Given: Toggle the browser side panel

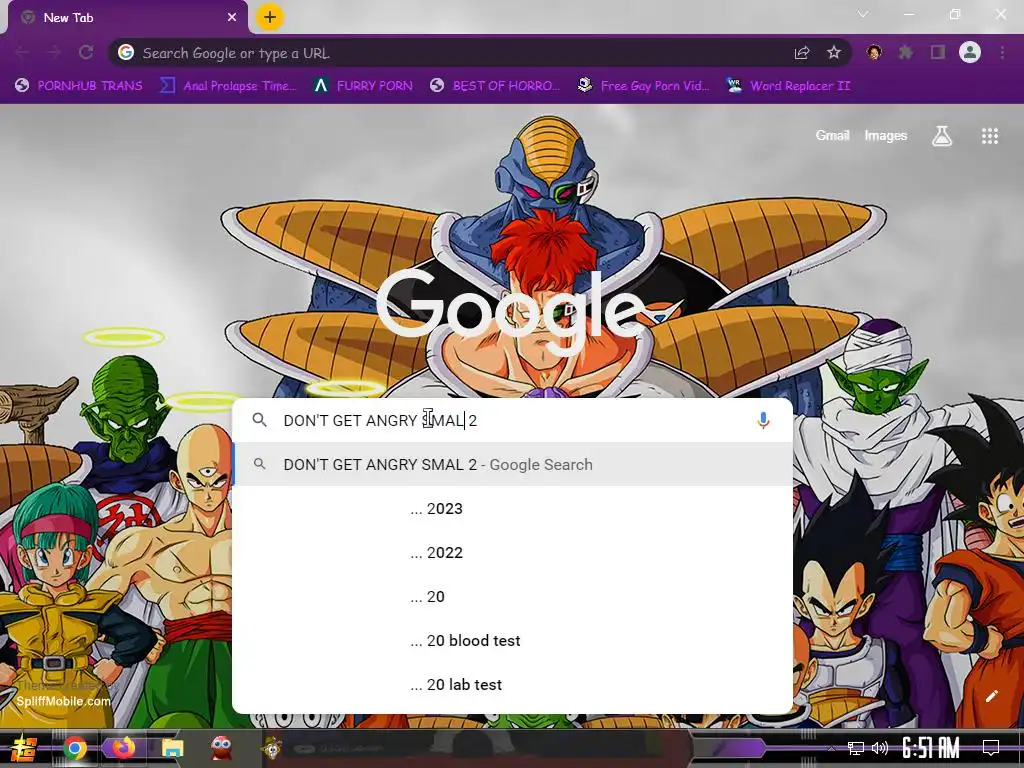Looking at the screenshot, I should pyautogui.click(x=938, y=52).
